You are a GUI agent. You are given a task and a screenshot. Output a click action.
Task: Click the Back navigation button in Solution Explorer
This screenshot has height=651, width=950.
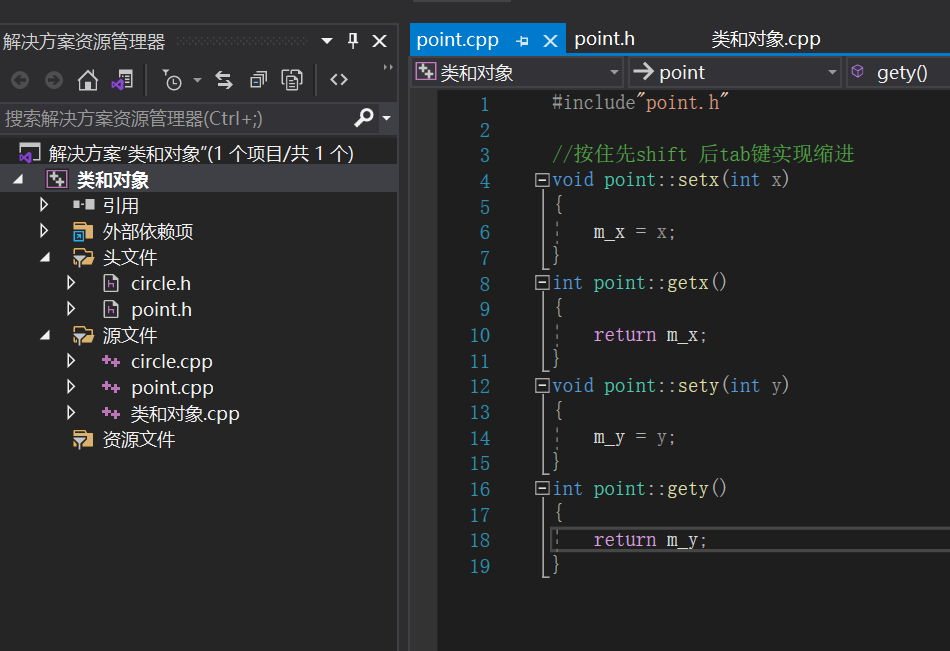[x=21, y=79]
